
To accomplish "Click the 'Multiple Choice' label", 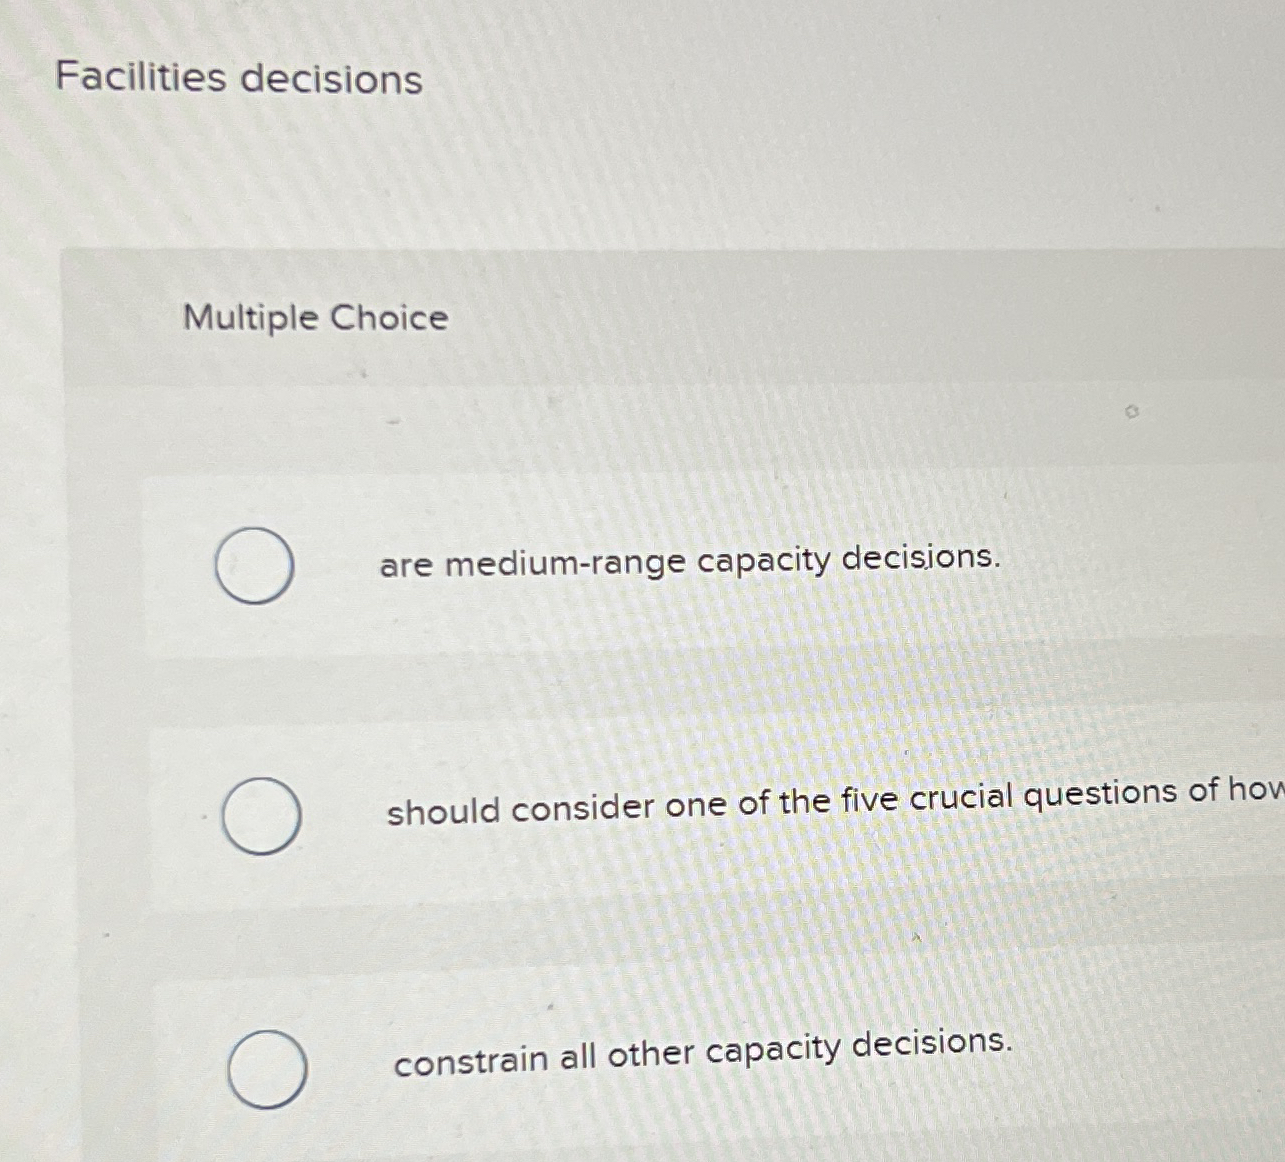I will click(x=313, y=319).
